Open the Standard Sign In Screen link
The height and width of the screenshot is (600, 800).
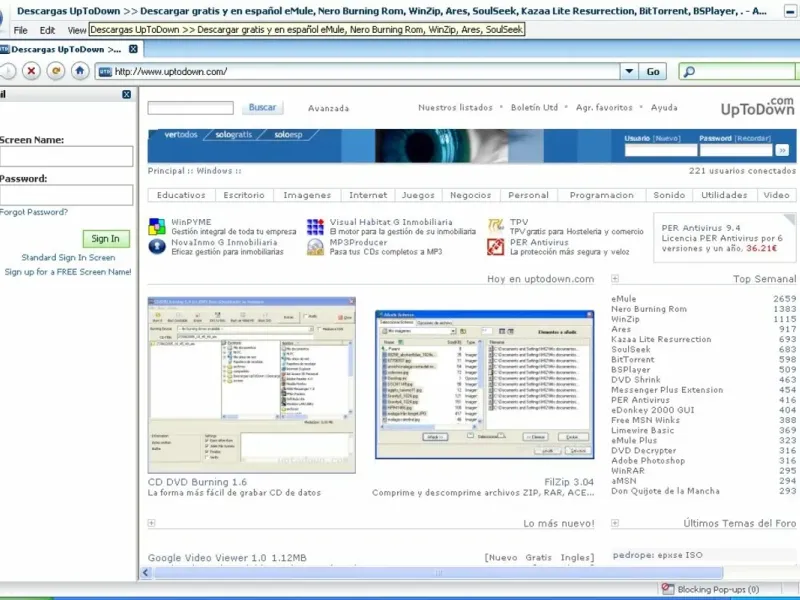pyautogui.click(x=68, y=258)
